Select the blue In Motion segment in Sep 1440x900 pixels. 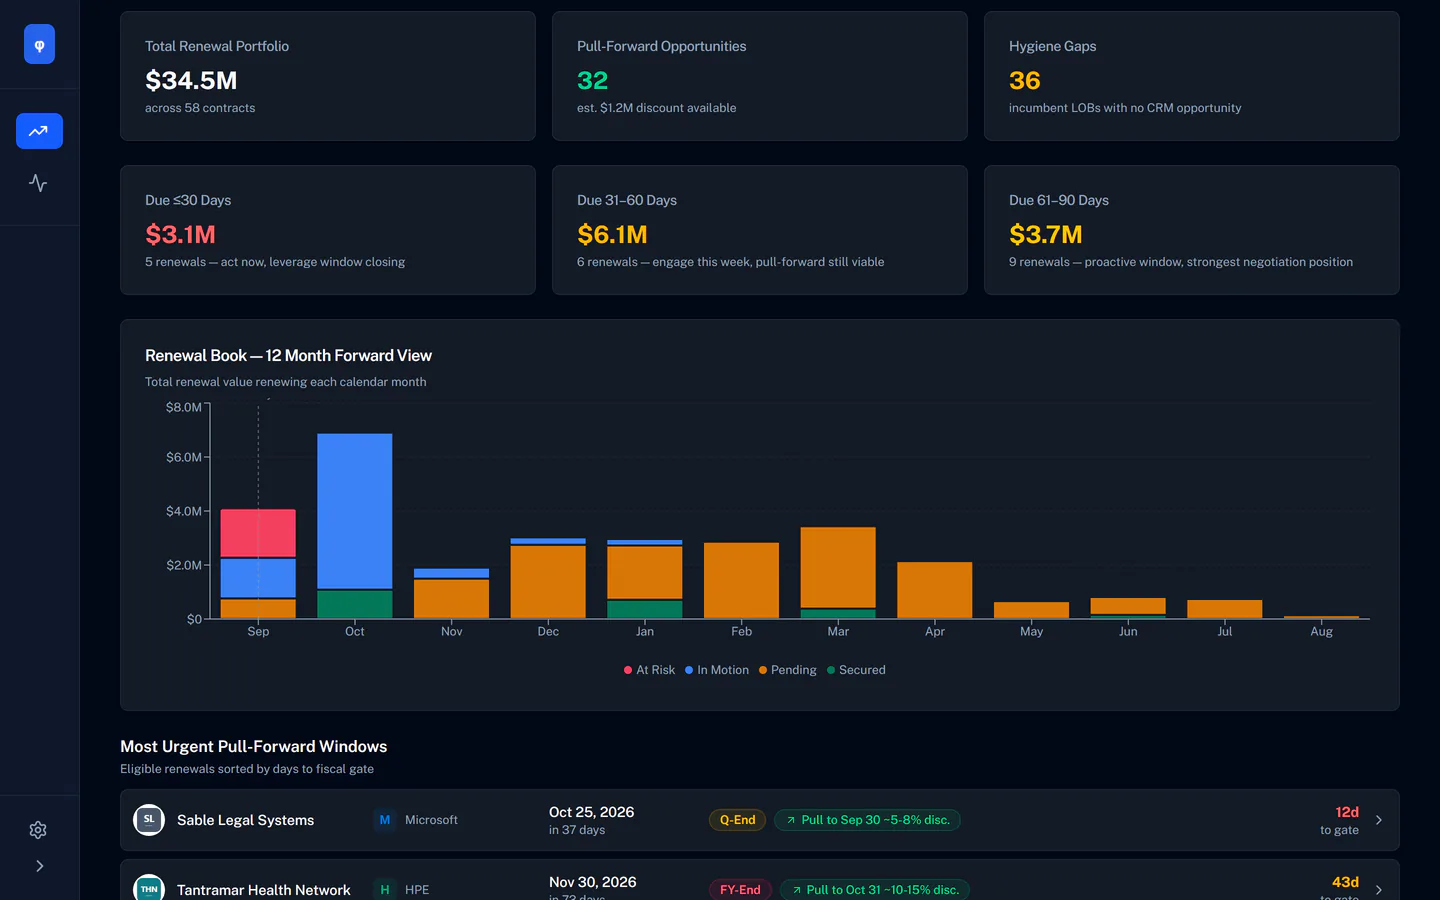point(258,578)
